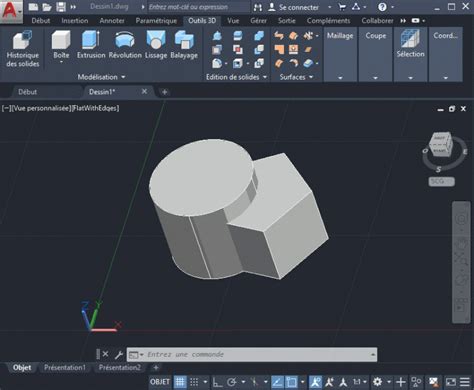Viewport: 474px width, 390px height.
Task: Select the Boîte box tool
Action: click(x=61, y=43)
